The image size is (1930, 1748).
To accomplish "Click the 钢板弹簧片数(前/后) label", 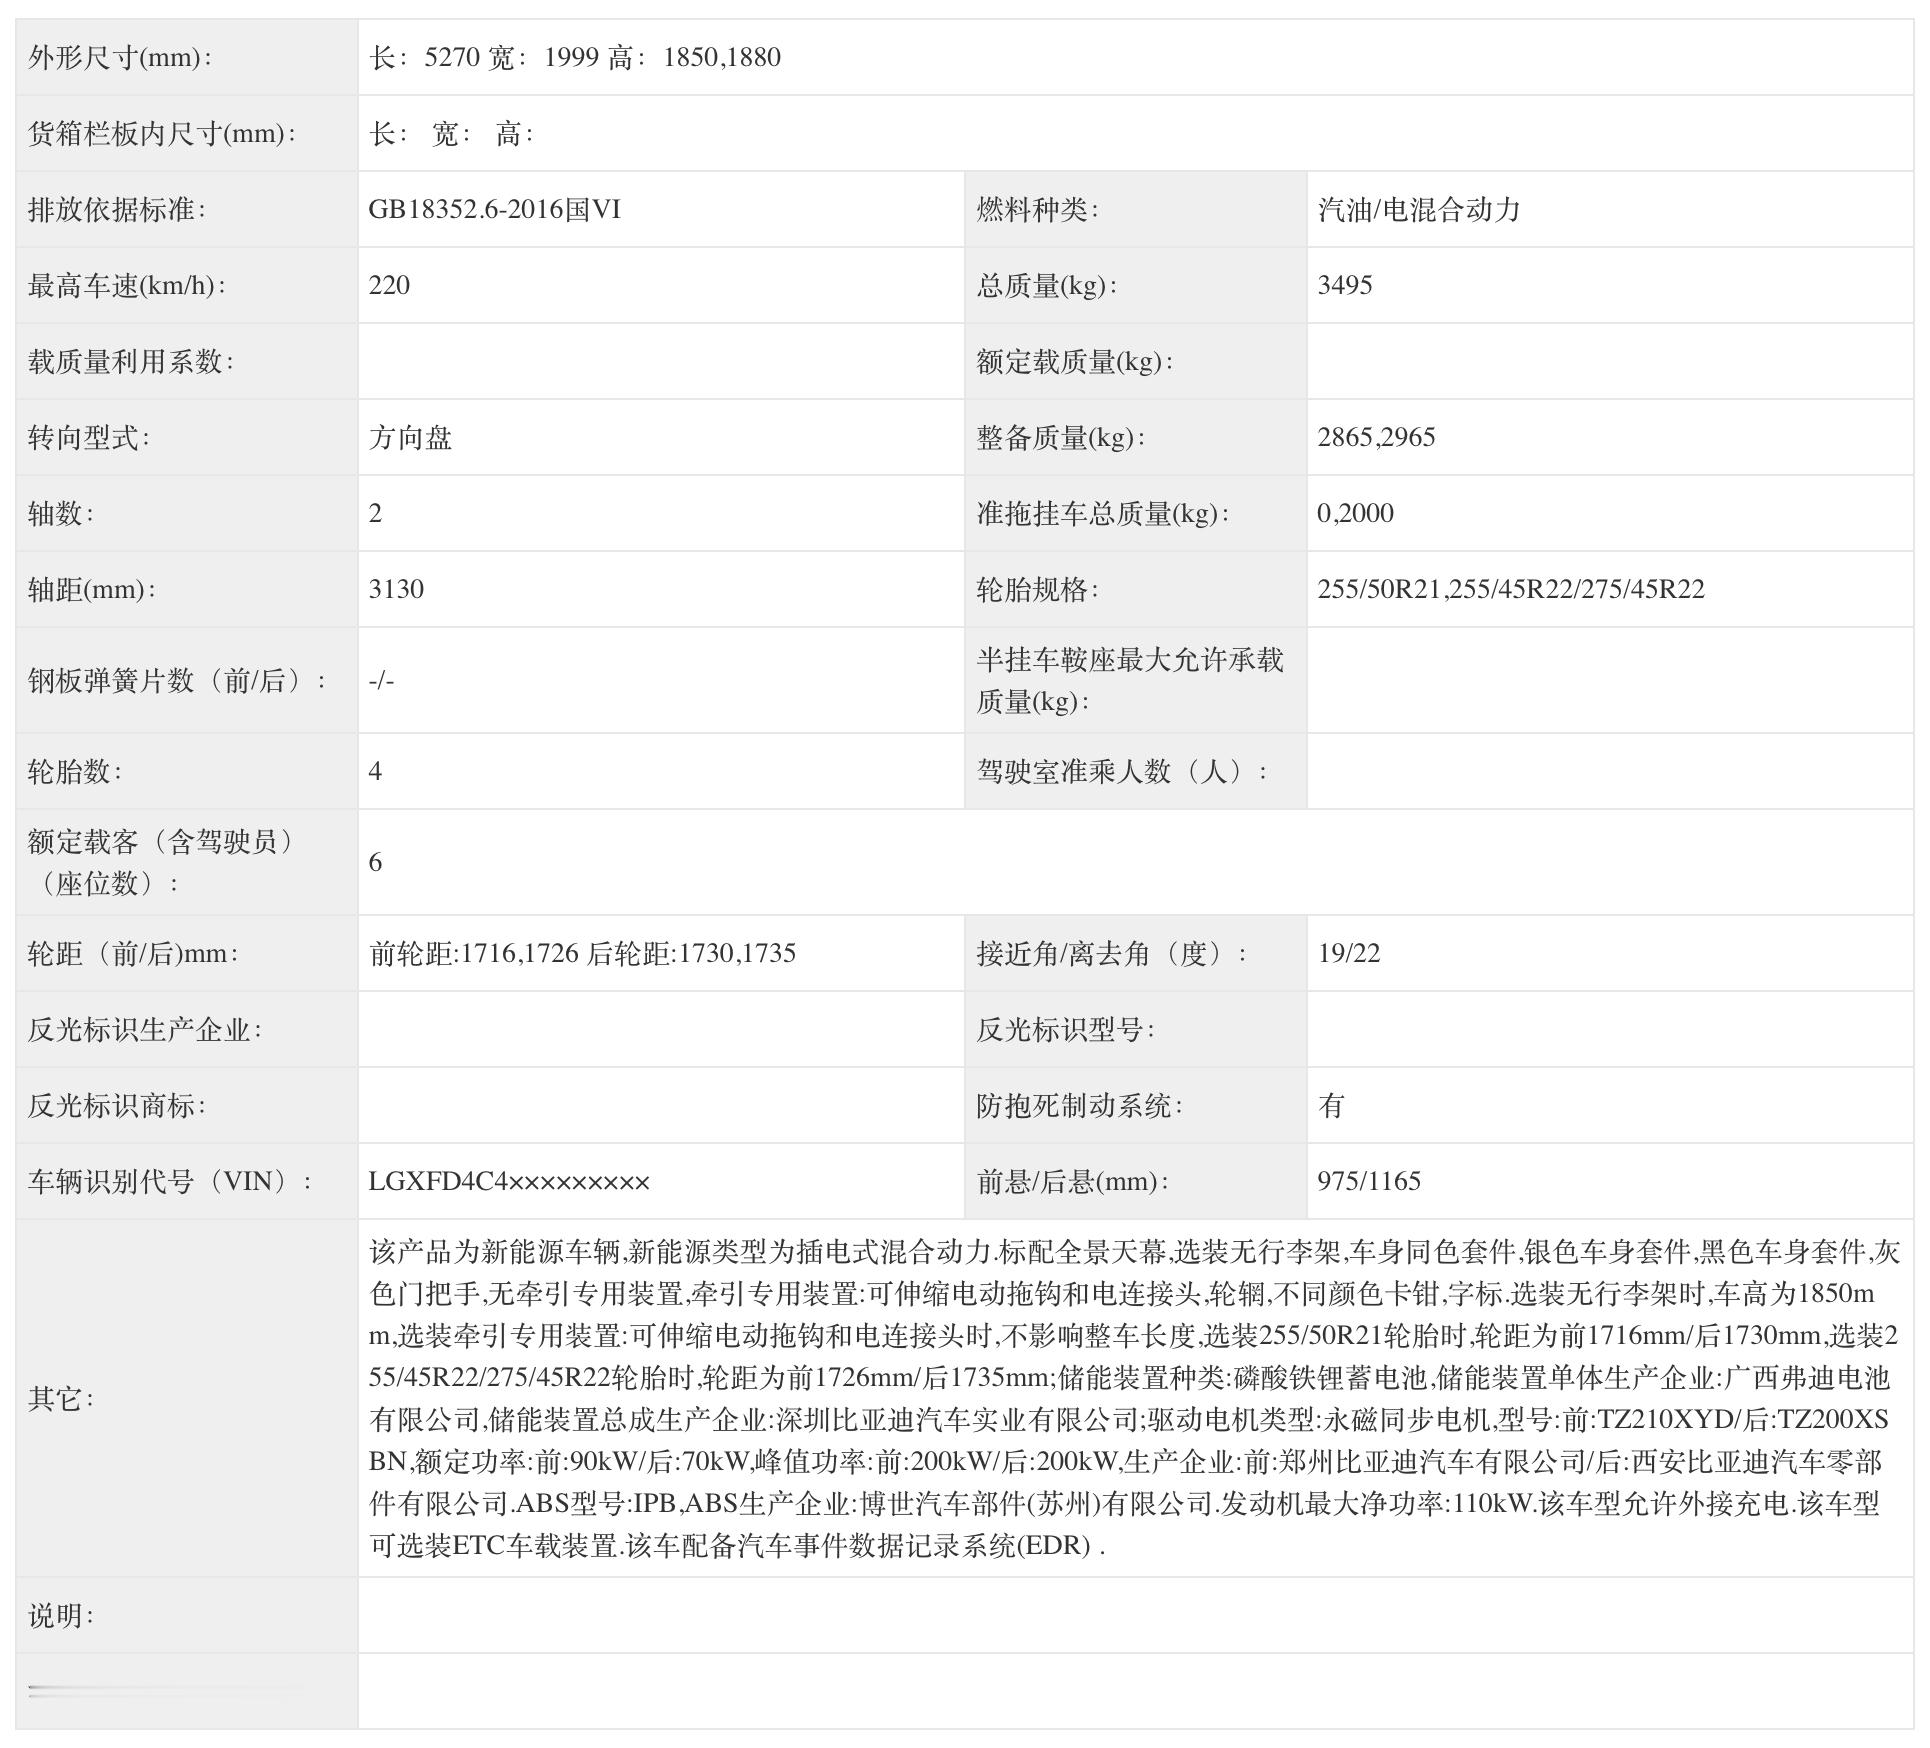I will 178,680.
